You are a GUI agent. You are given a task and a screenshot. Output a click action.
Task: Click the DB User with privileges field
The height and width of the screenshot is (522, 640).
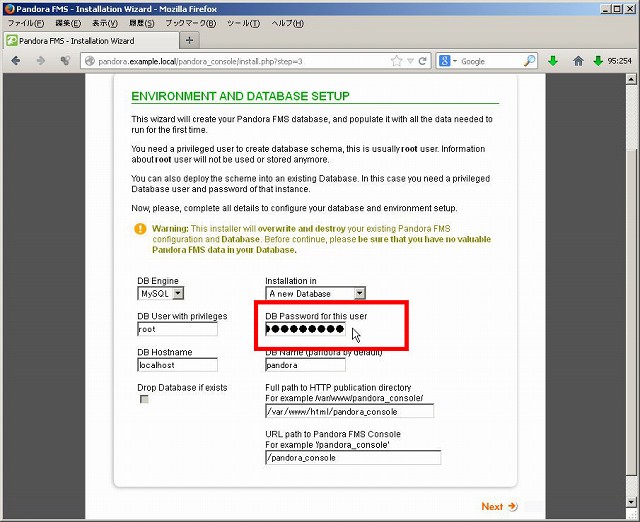click(x=178, y=329)
